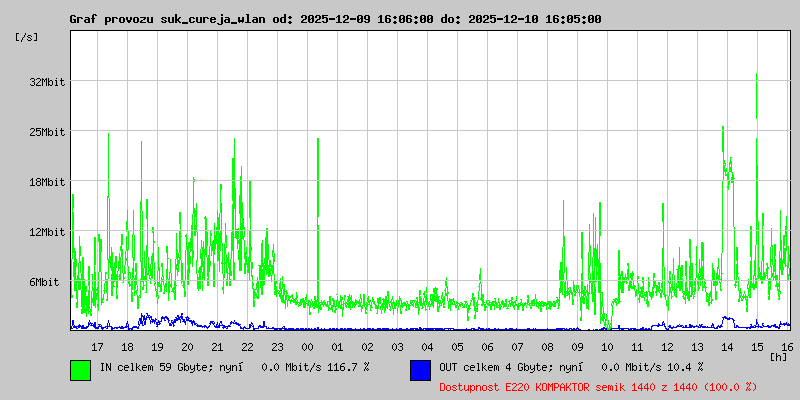Screen dimensions: 800x400
Task: Select the graph title 'Graf provozu suk_cureja_wlan'
Action: 167,19
